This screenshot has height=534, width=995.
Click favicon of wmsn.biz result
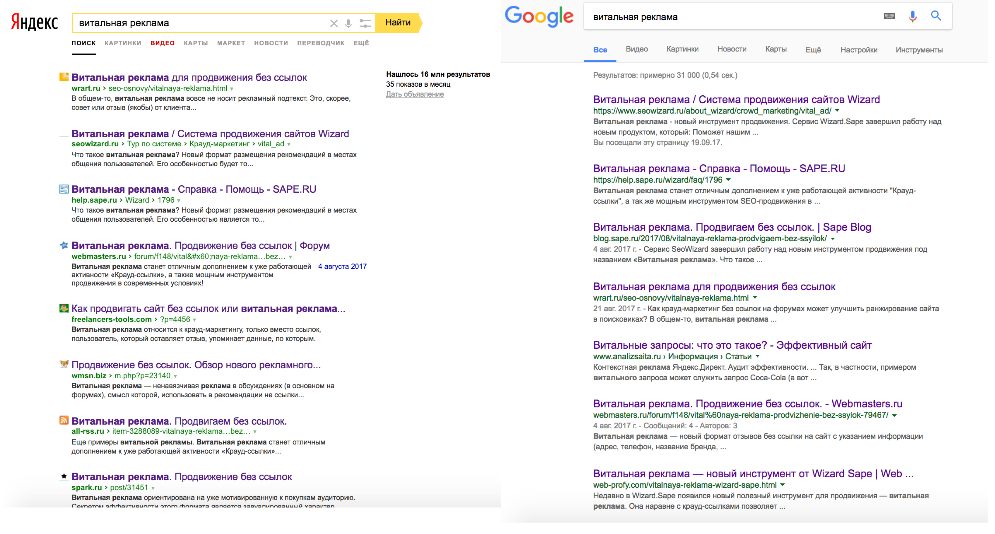(64, 364)
